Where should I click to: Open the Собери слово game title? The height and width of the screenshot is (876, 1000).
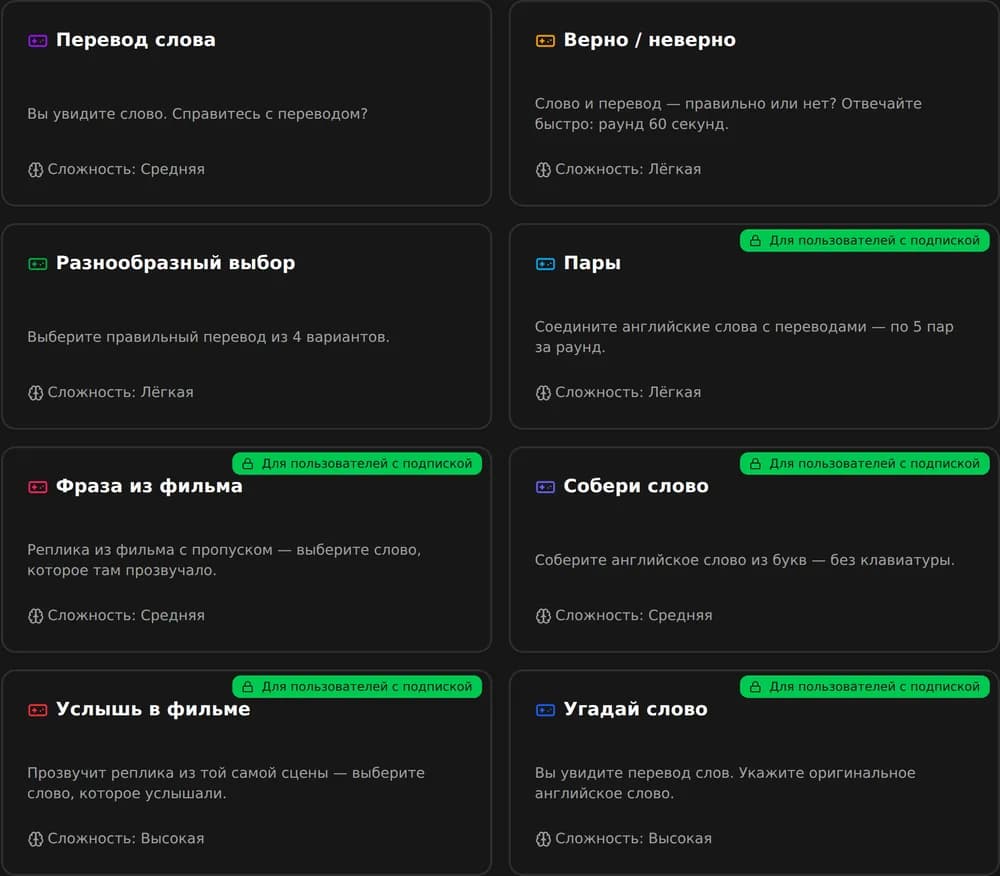(636, 486)
